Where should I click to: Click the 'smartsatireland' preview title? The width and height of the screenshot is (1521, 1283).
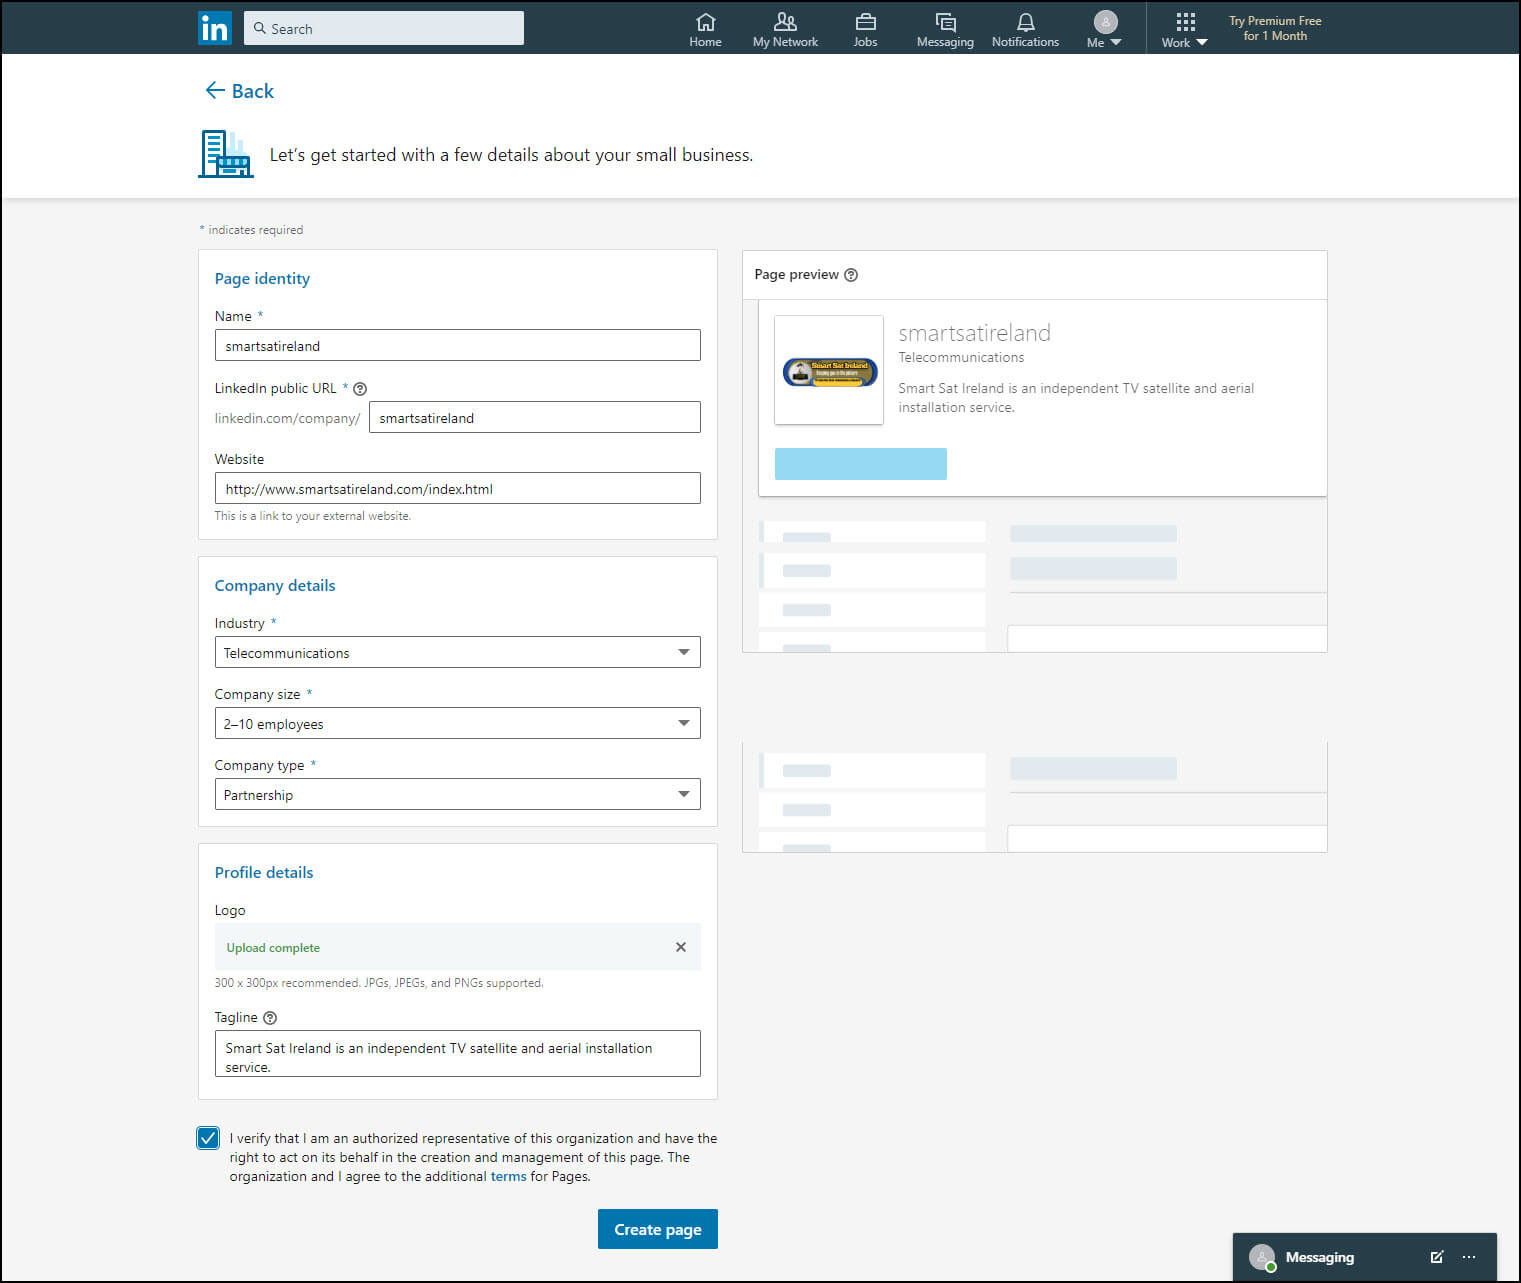[x=974, y=333]
